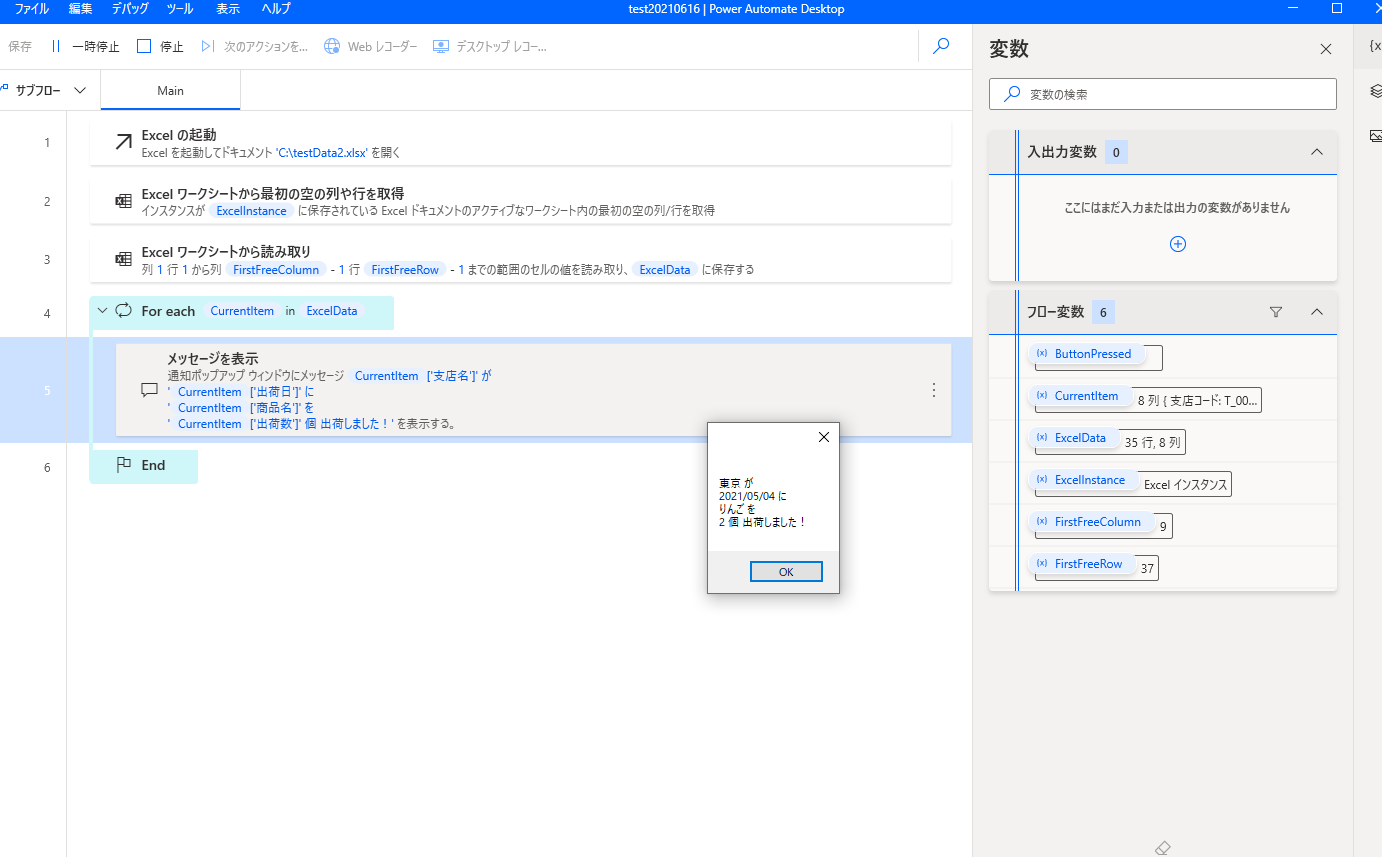Screen dimensions: 1382x857
Task: Click the pause (一時停止) icon
Action: click(x=56, y=46)
